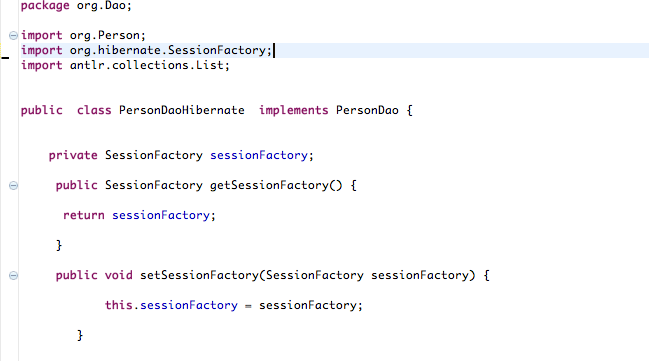Click the SessionFactory parameter type in setter

pyautogui.click(x=315, y=275)
